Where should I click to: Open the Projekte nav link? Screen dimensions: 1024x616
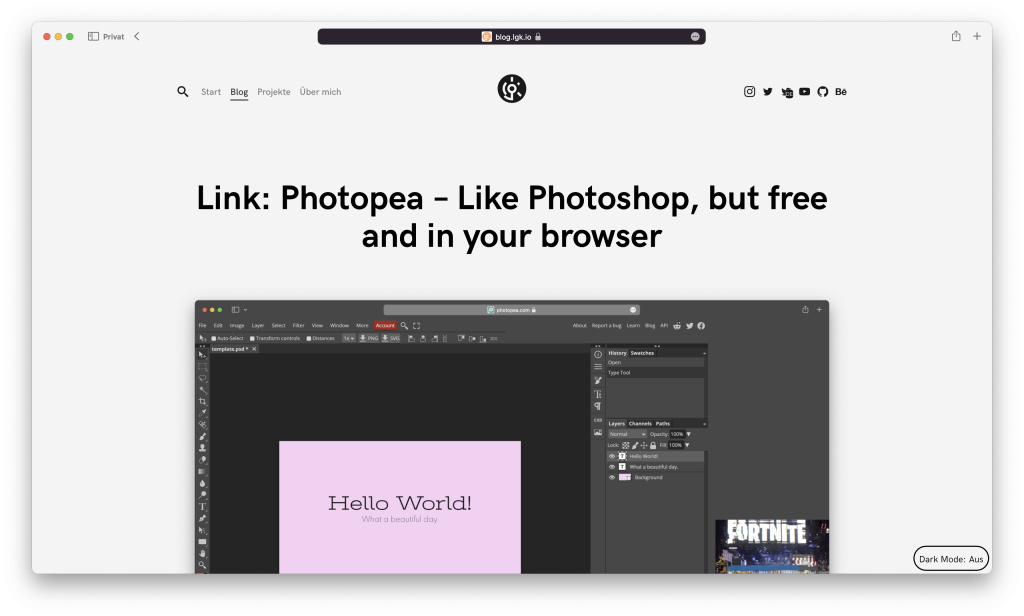pos(274,91)
